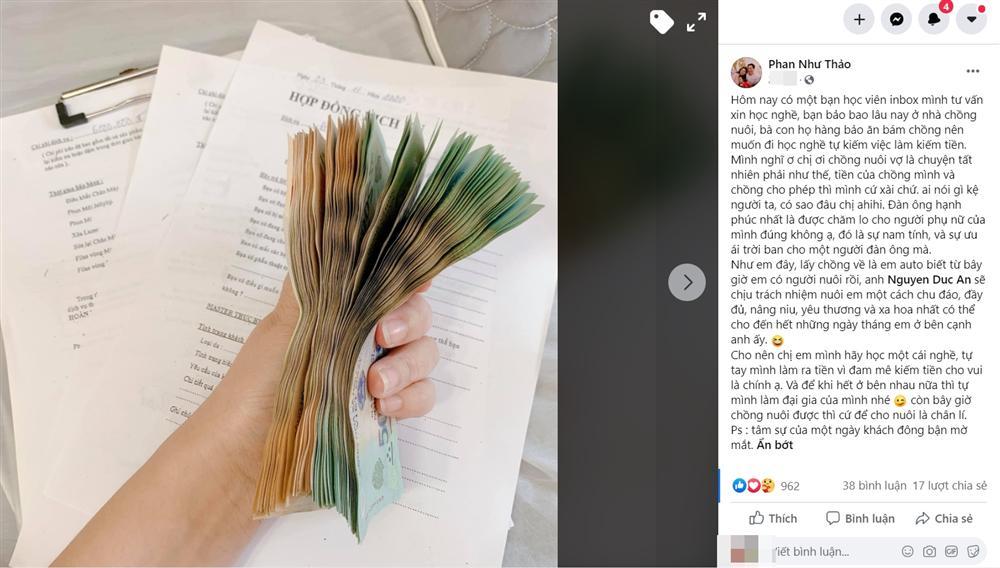Open the account dropdown arrow

click(x=971, y=19)
